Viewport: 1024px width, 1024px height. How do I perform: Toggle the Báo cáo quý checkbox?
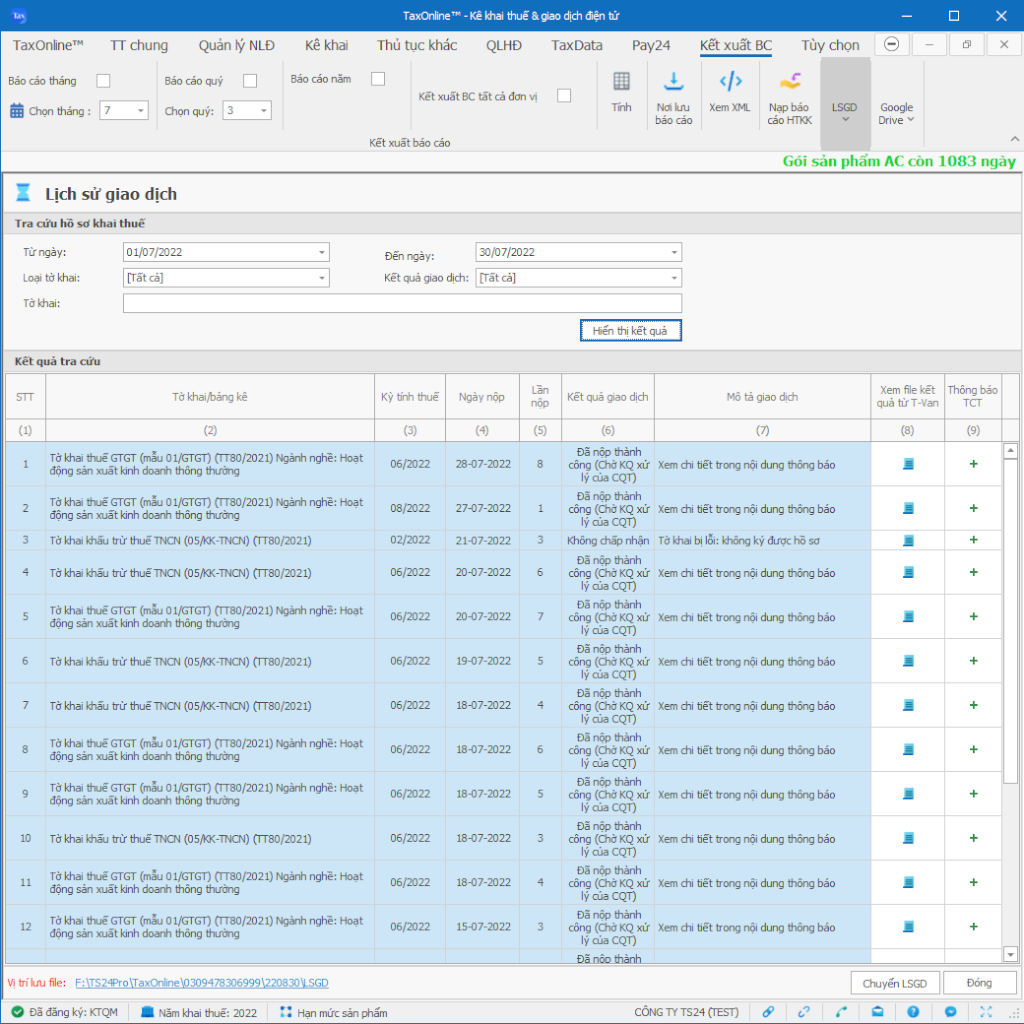pos(250,81)
